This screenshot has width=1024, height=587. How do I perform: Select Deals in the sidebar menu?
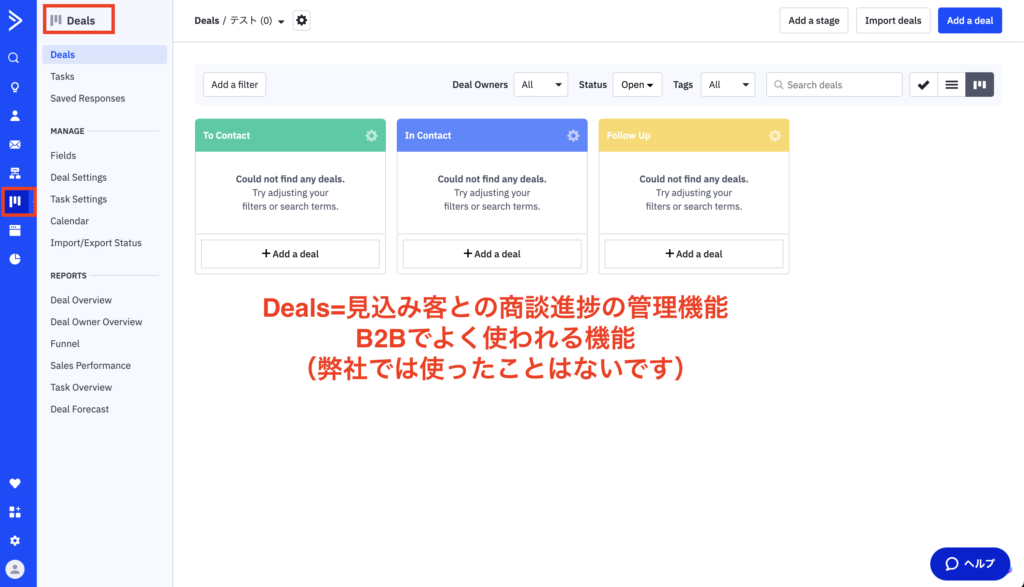click(104, 54)
